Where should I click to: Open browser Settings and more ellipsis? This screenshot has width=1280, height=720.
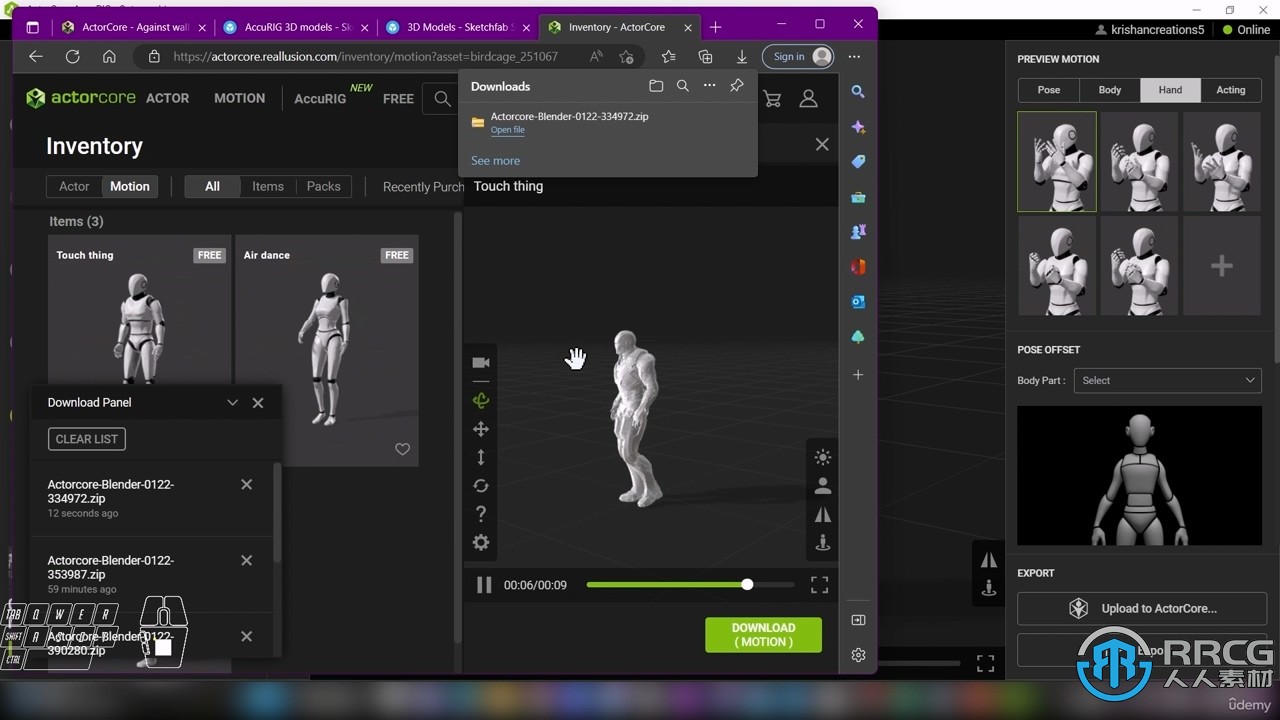pos(854,57)
